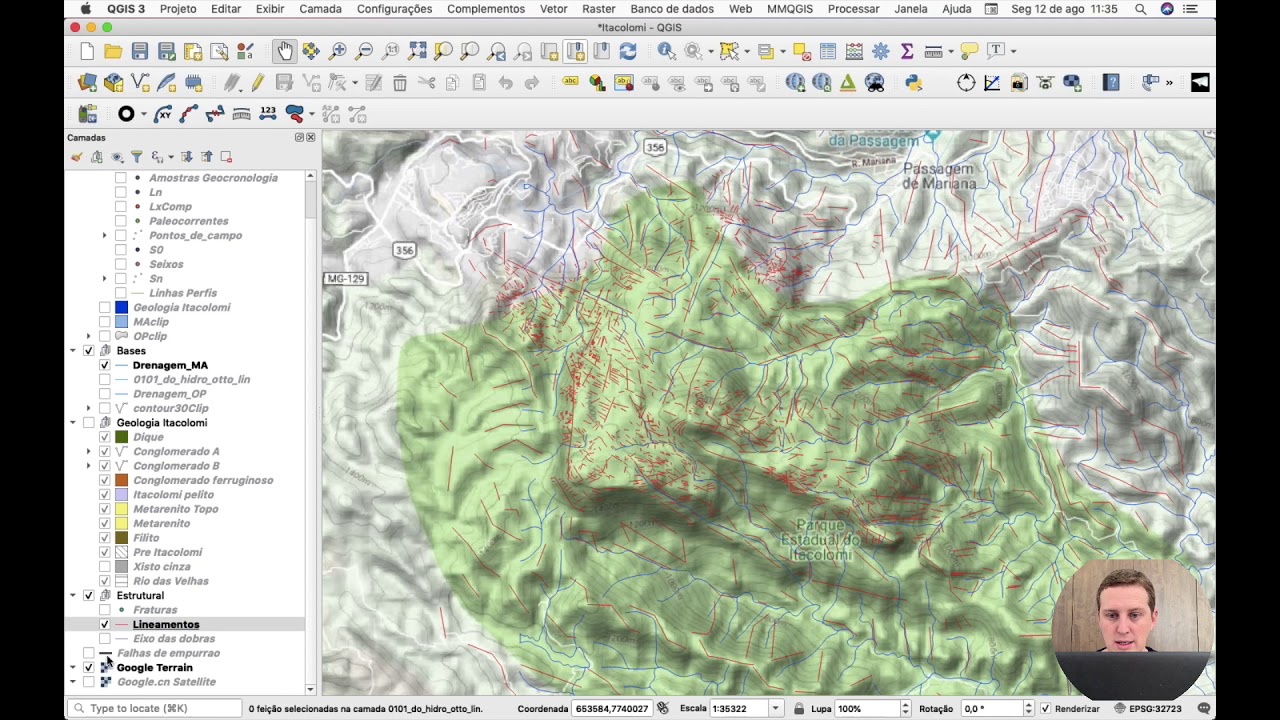Viewport: 1280px width, 720px height.
Task: Toggle visibility of Dique layer
Action: 105,437
